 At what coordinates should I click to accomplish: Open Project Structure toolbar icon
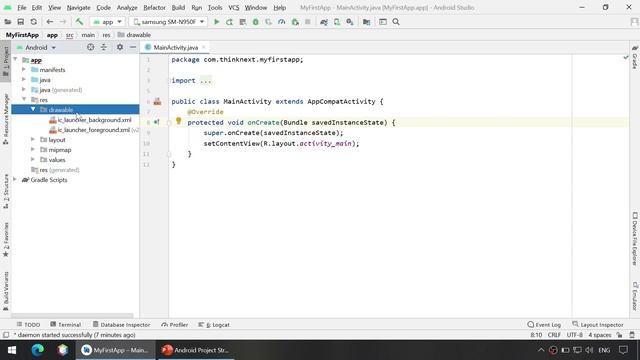coord(367,22)
